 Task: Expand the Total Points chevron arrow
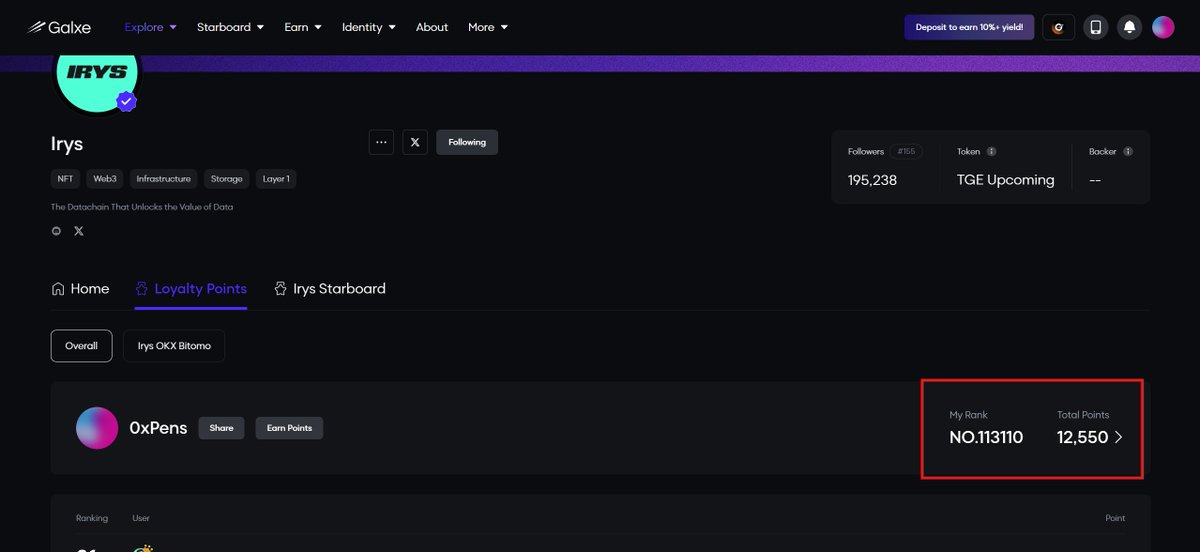click(x=1119, y=437)
